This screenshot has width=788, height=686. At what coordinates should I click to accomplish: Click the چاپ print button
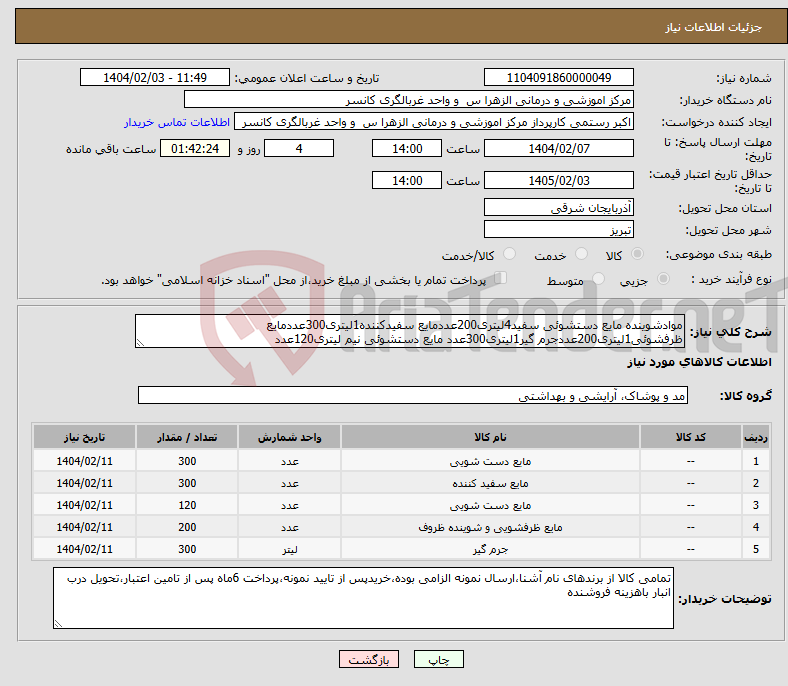(x=439, y=659)
